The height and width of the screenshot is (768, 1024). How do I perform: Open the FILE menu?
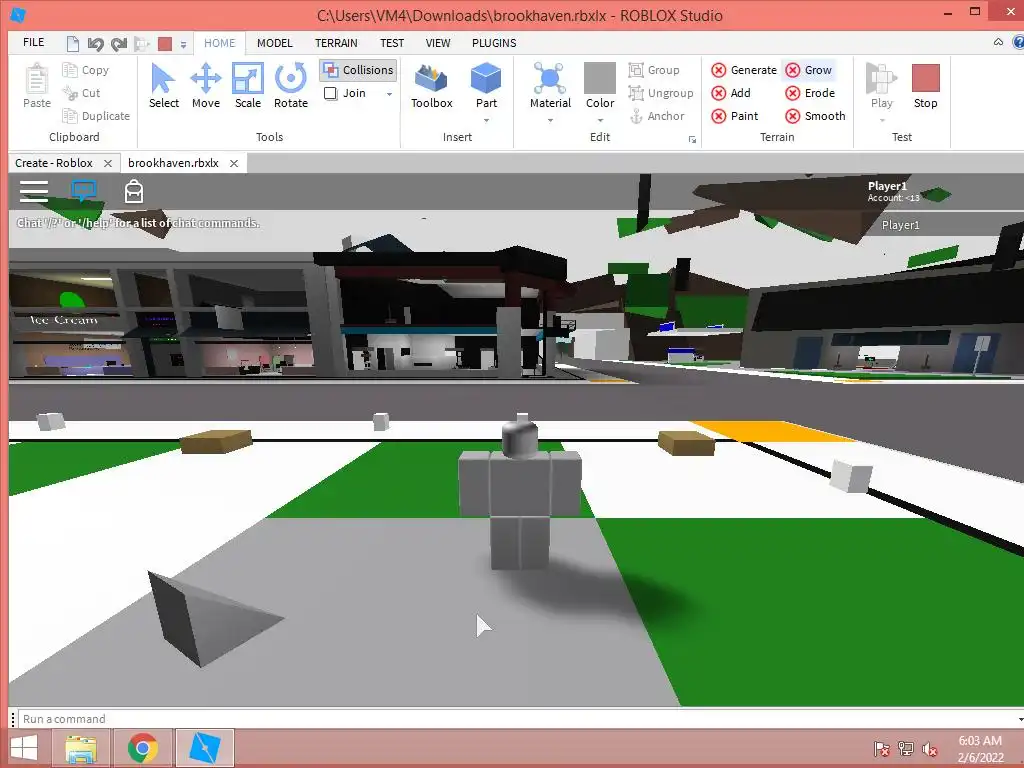point(33,42)
